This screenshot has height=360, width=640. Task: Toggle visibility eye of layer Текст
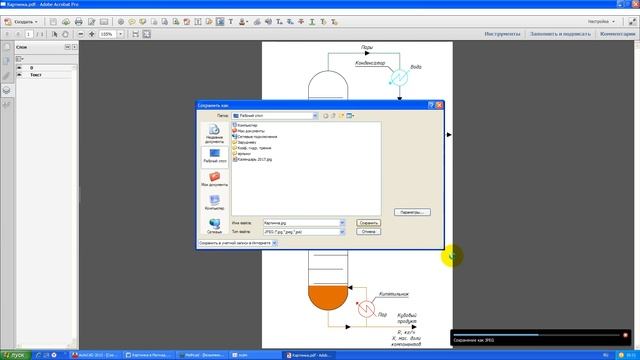pos(19,75)
